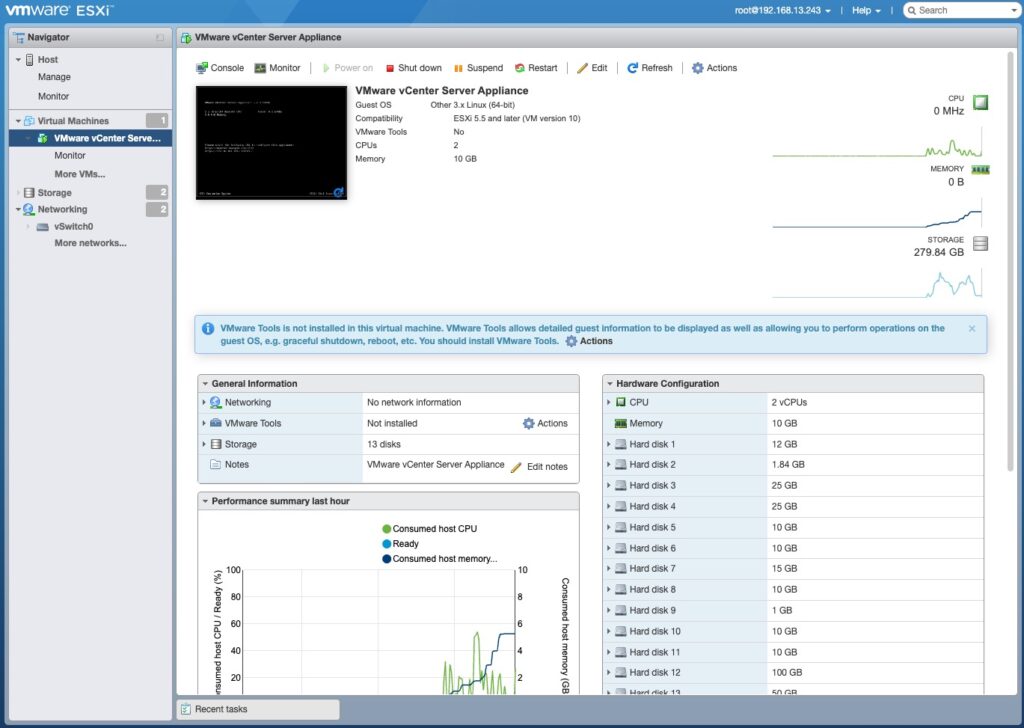Click the Search input field
Image resolution: width=1024 pixels, height=728 pixels.
pos(961,10)
